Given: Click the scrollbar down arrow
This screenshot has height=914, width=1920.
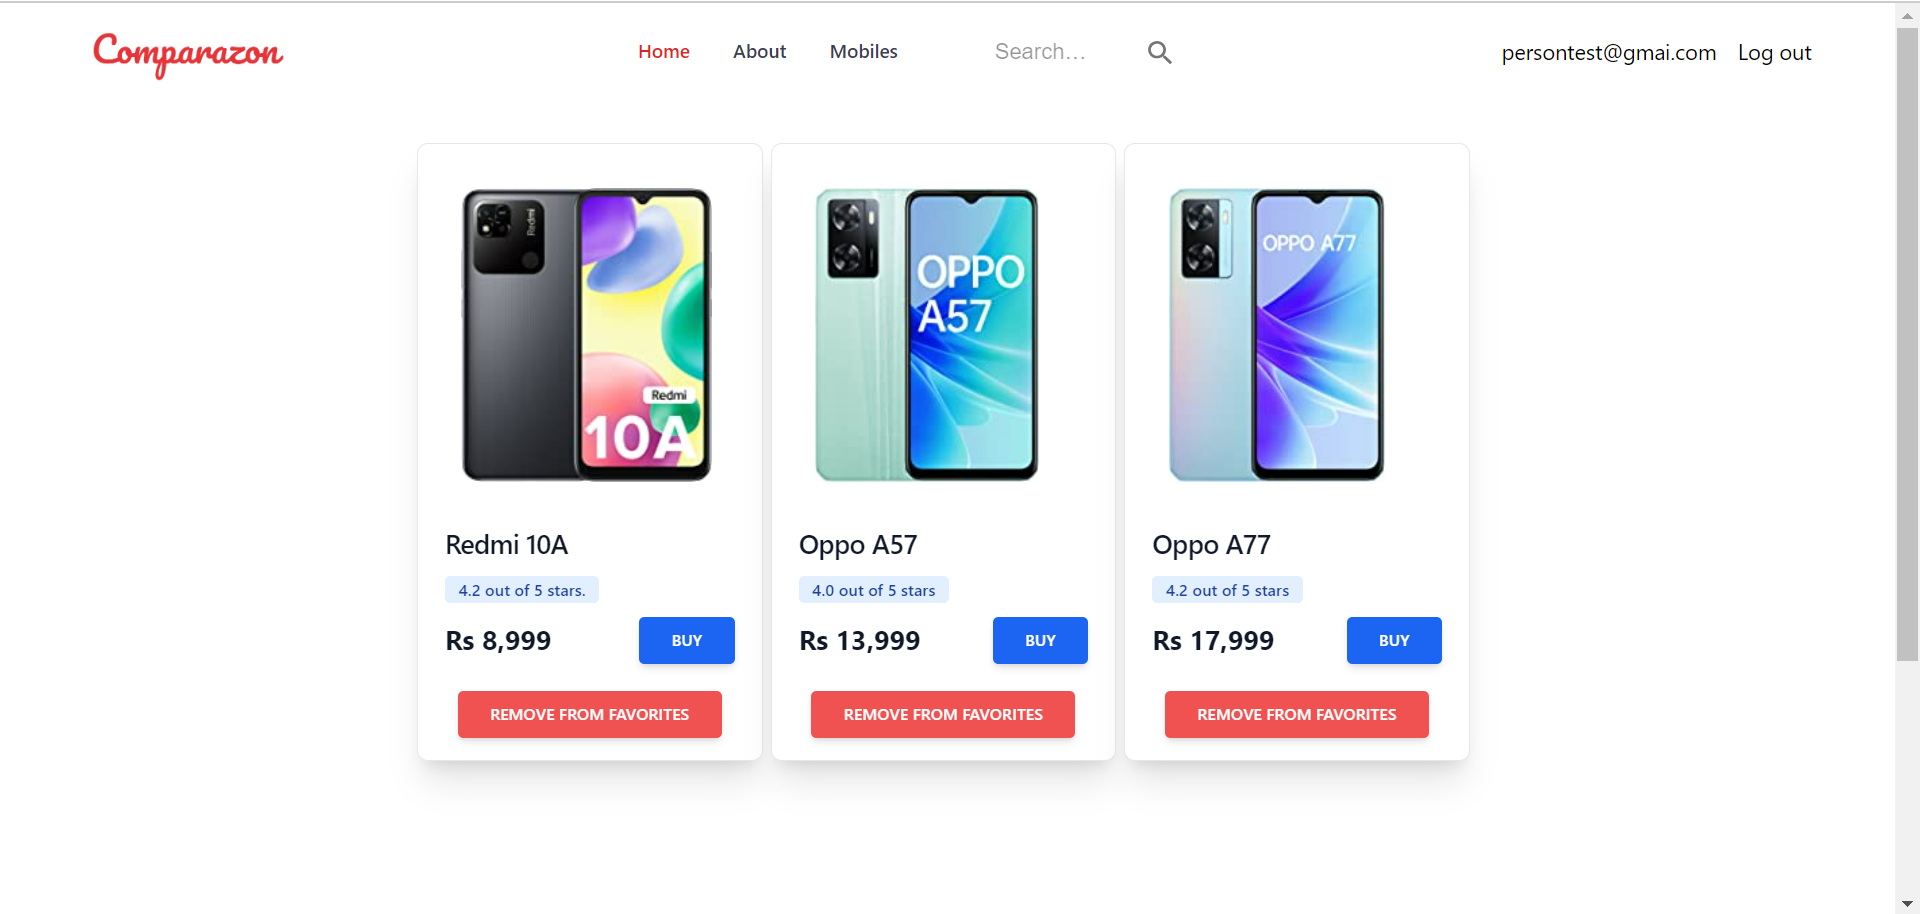Looking at the screenshot, I should [1907, 904].
